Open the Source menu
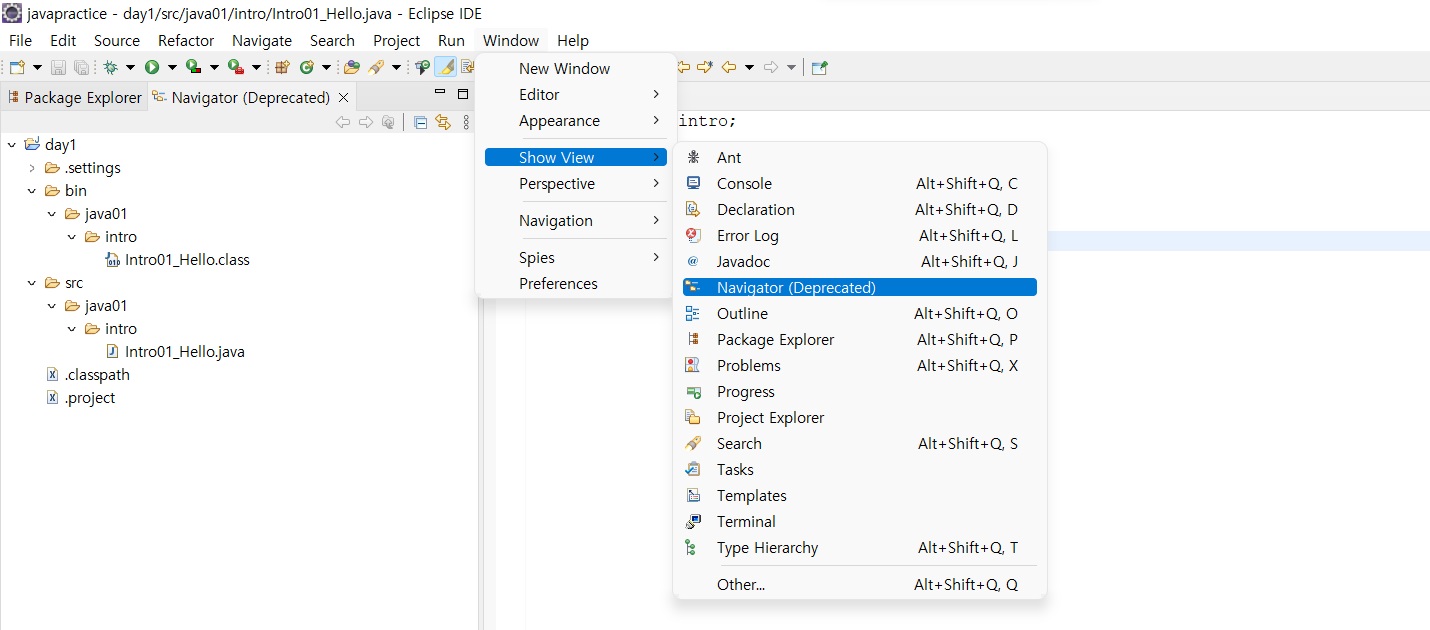Viewport: 1430px width, 630px height. point(117,41)
